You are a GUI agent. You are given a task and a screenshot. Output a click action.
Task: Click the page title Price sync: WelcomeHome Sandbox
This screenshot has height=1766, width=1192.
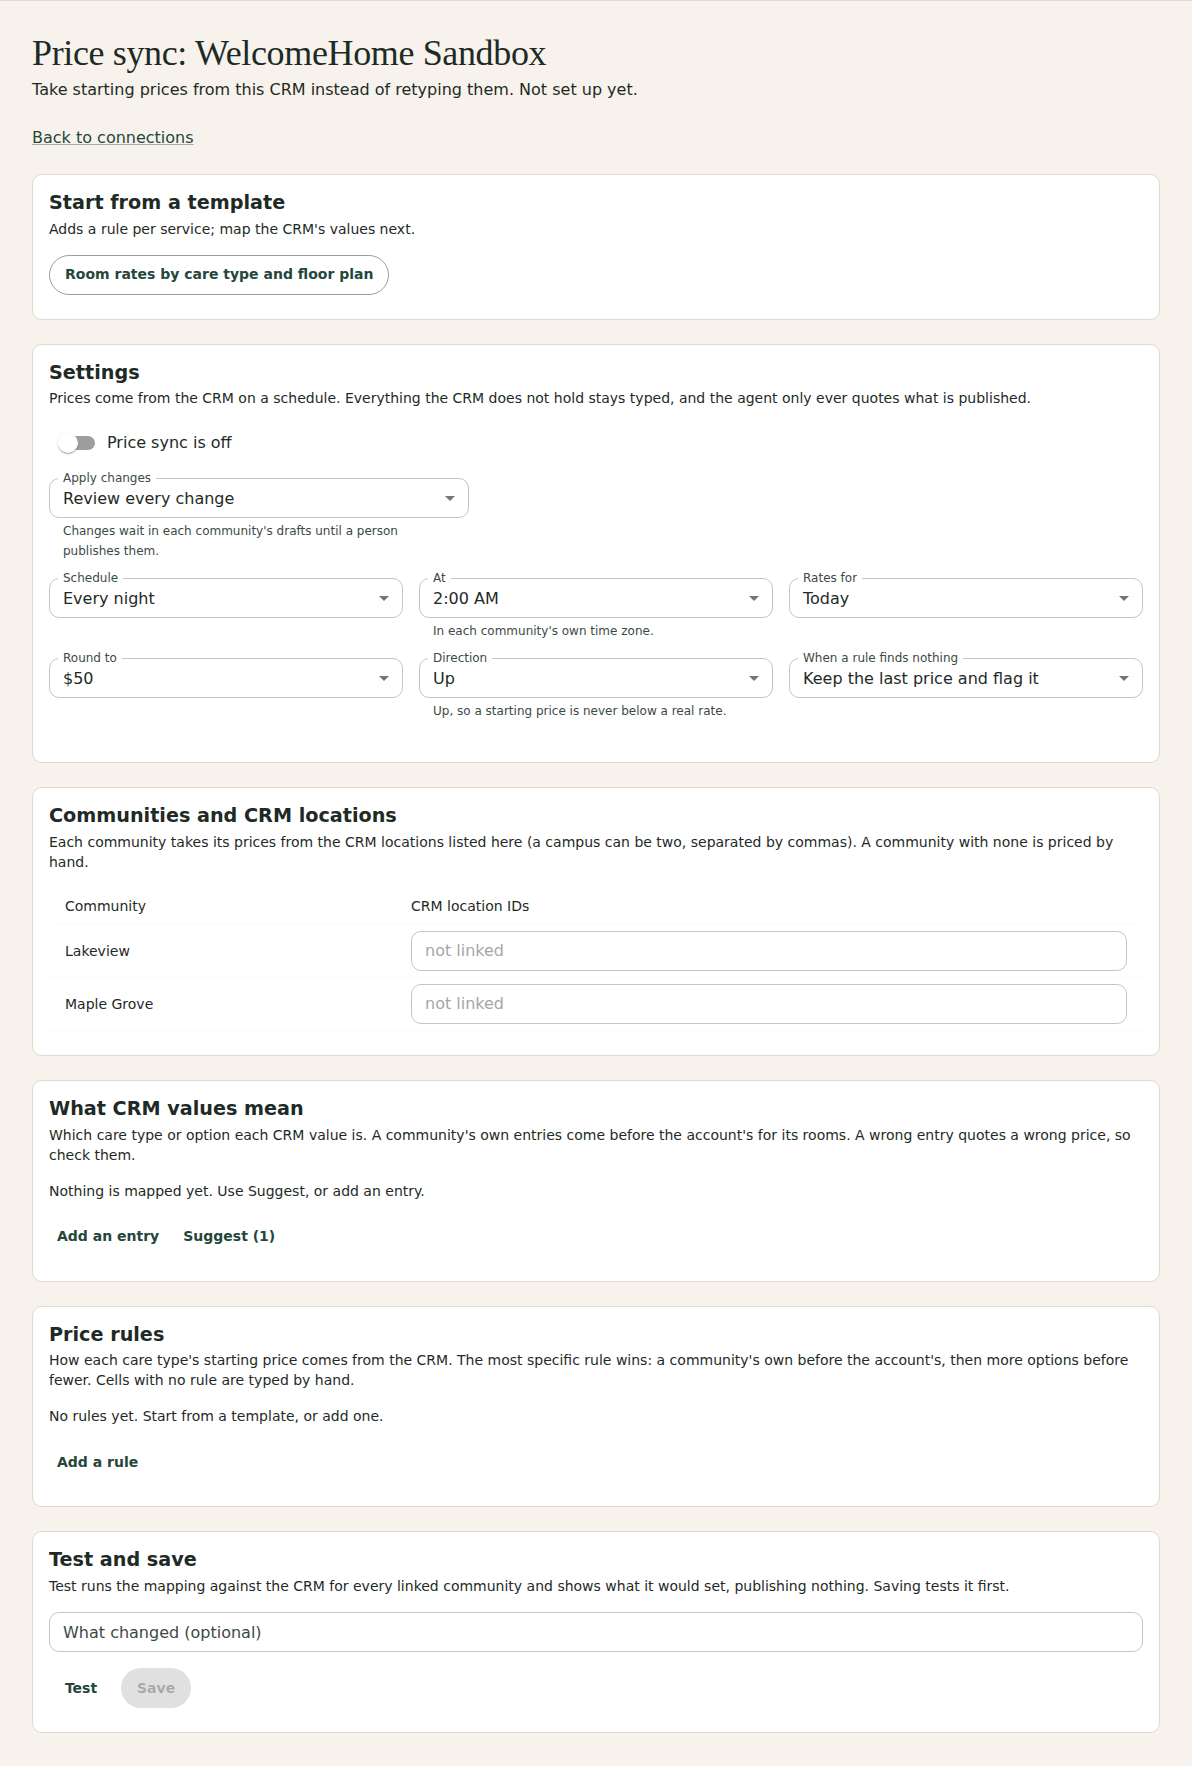(x=289, y=53)
